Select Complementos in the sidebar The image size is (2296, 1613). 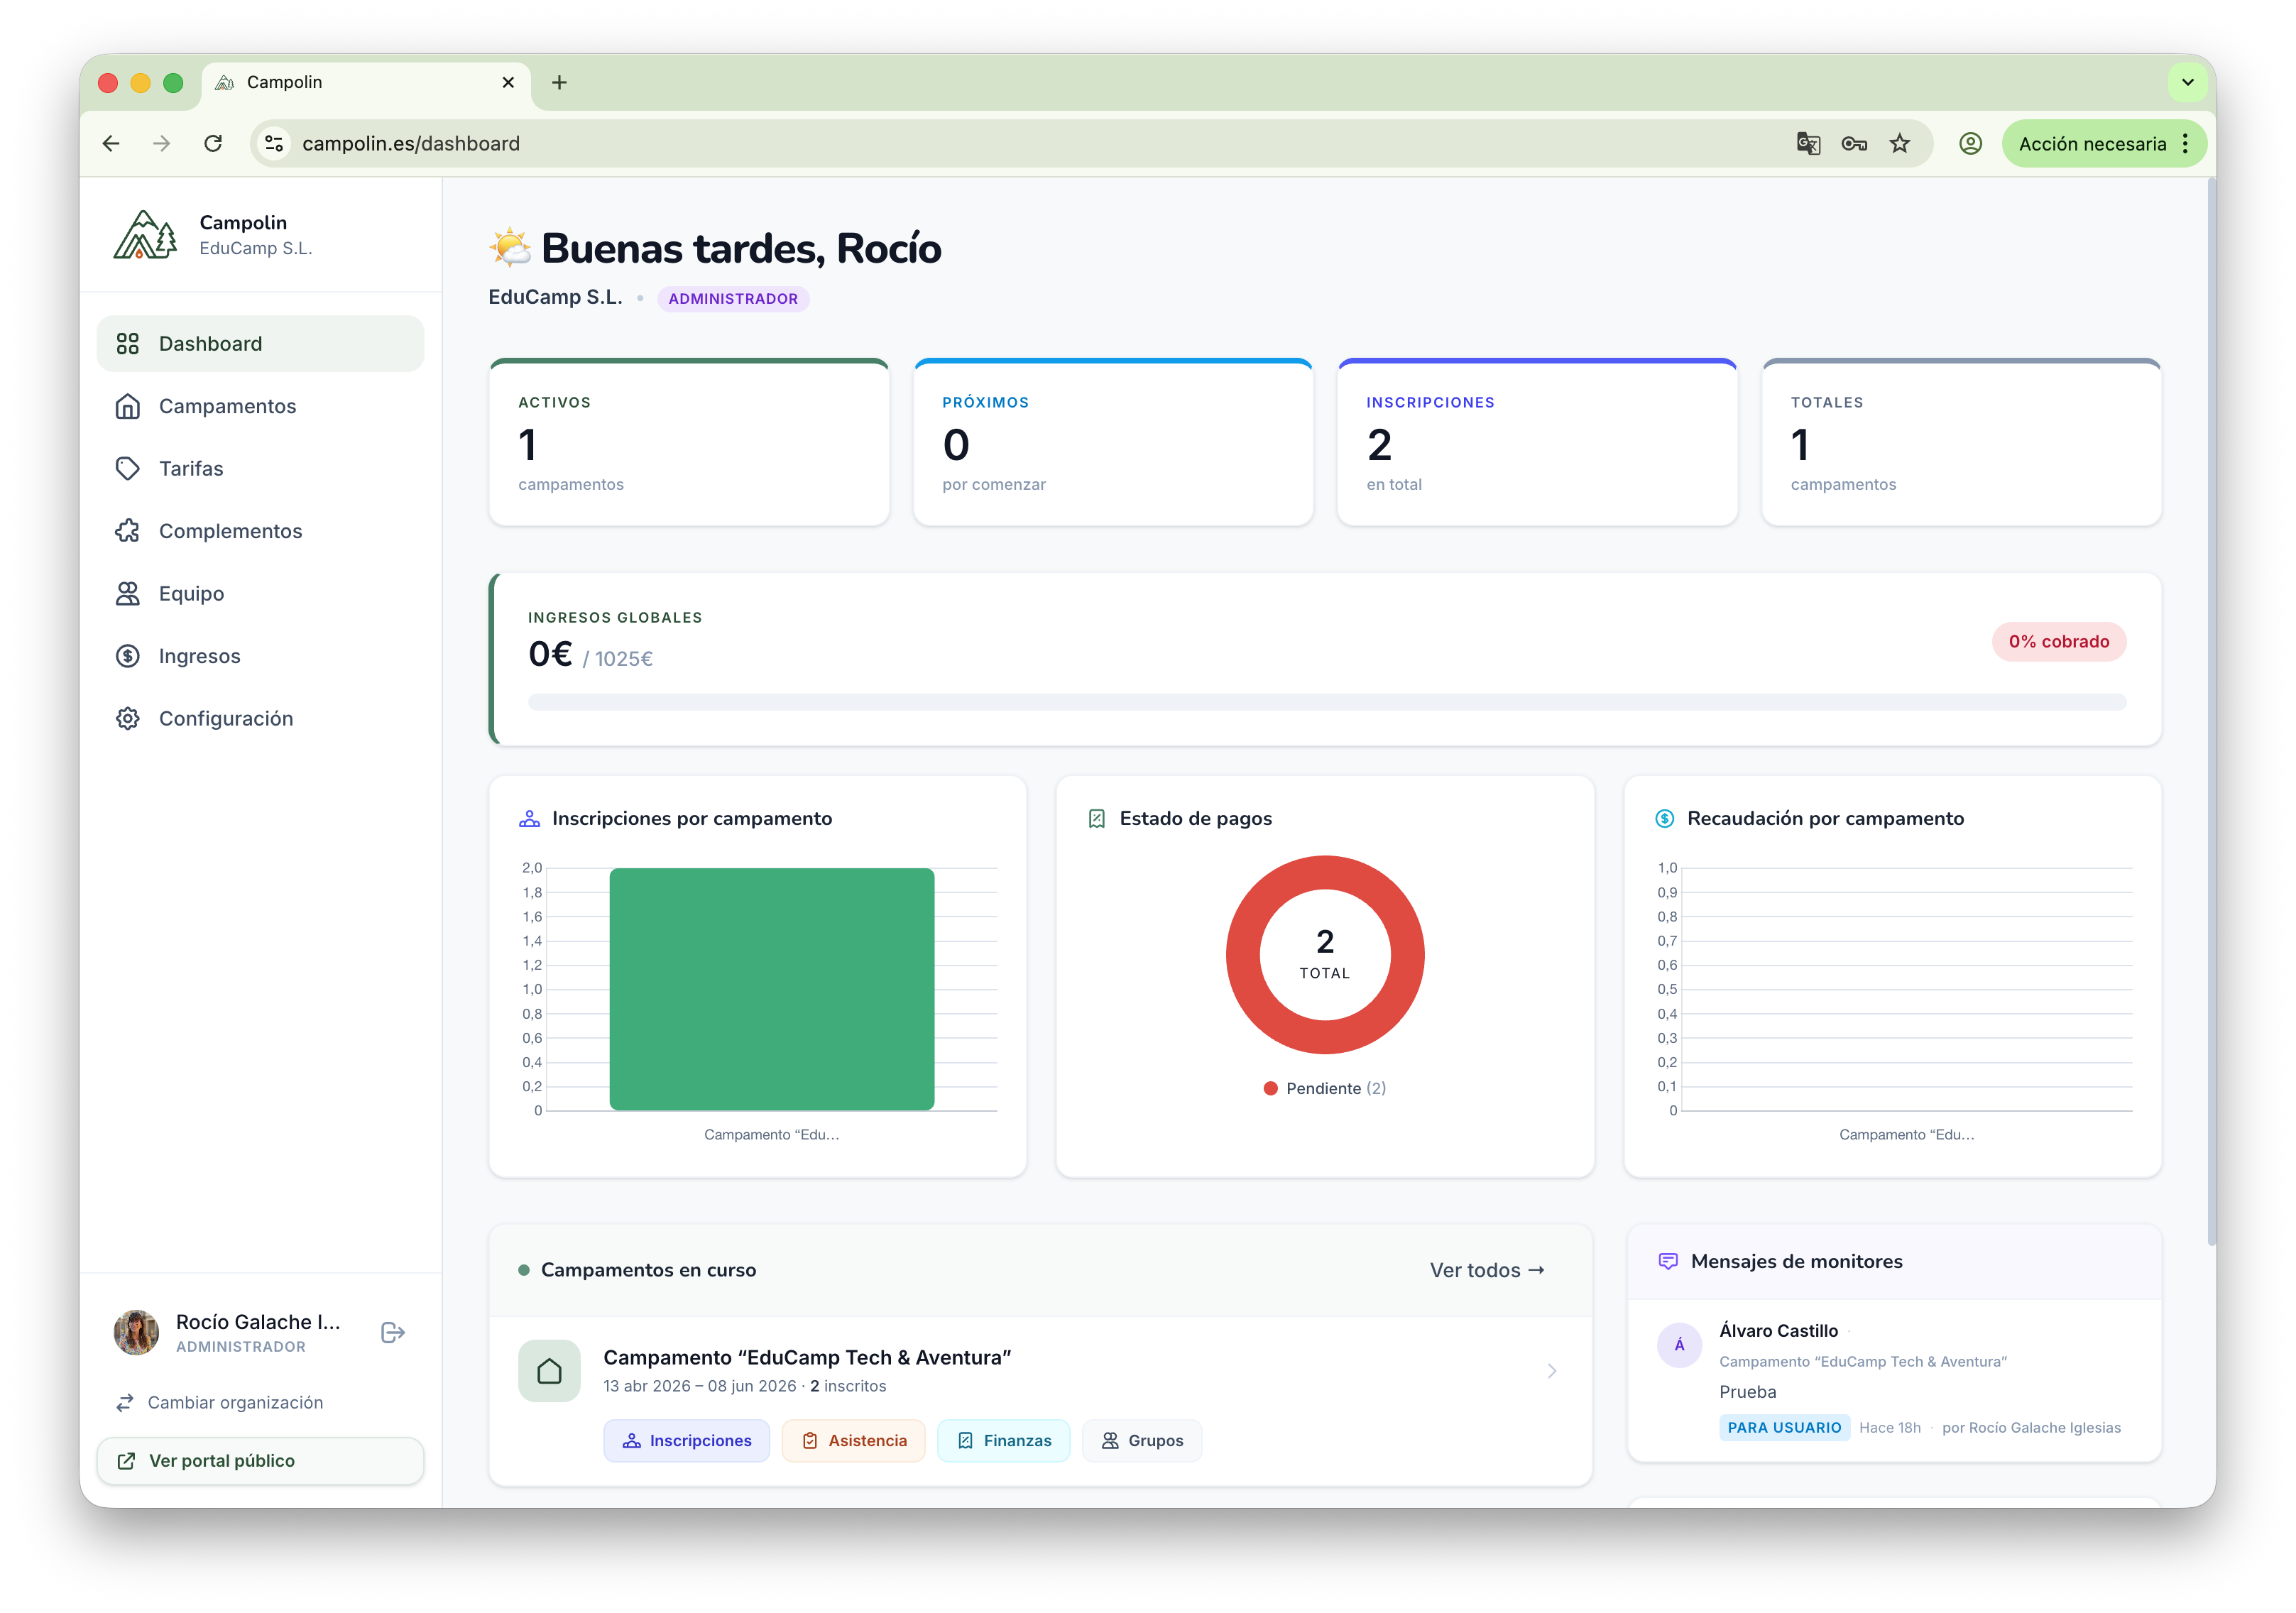tap(260, 531)
